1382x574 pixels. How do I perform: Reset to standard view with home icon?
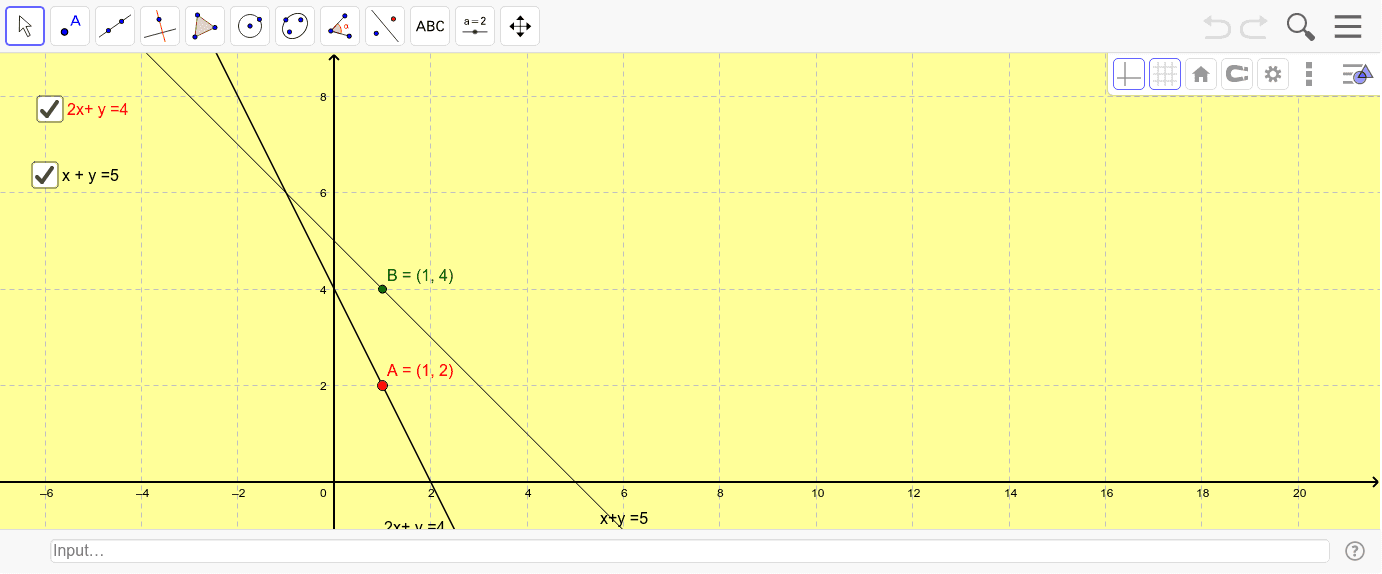(x=1201, y=74)
